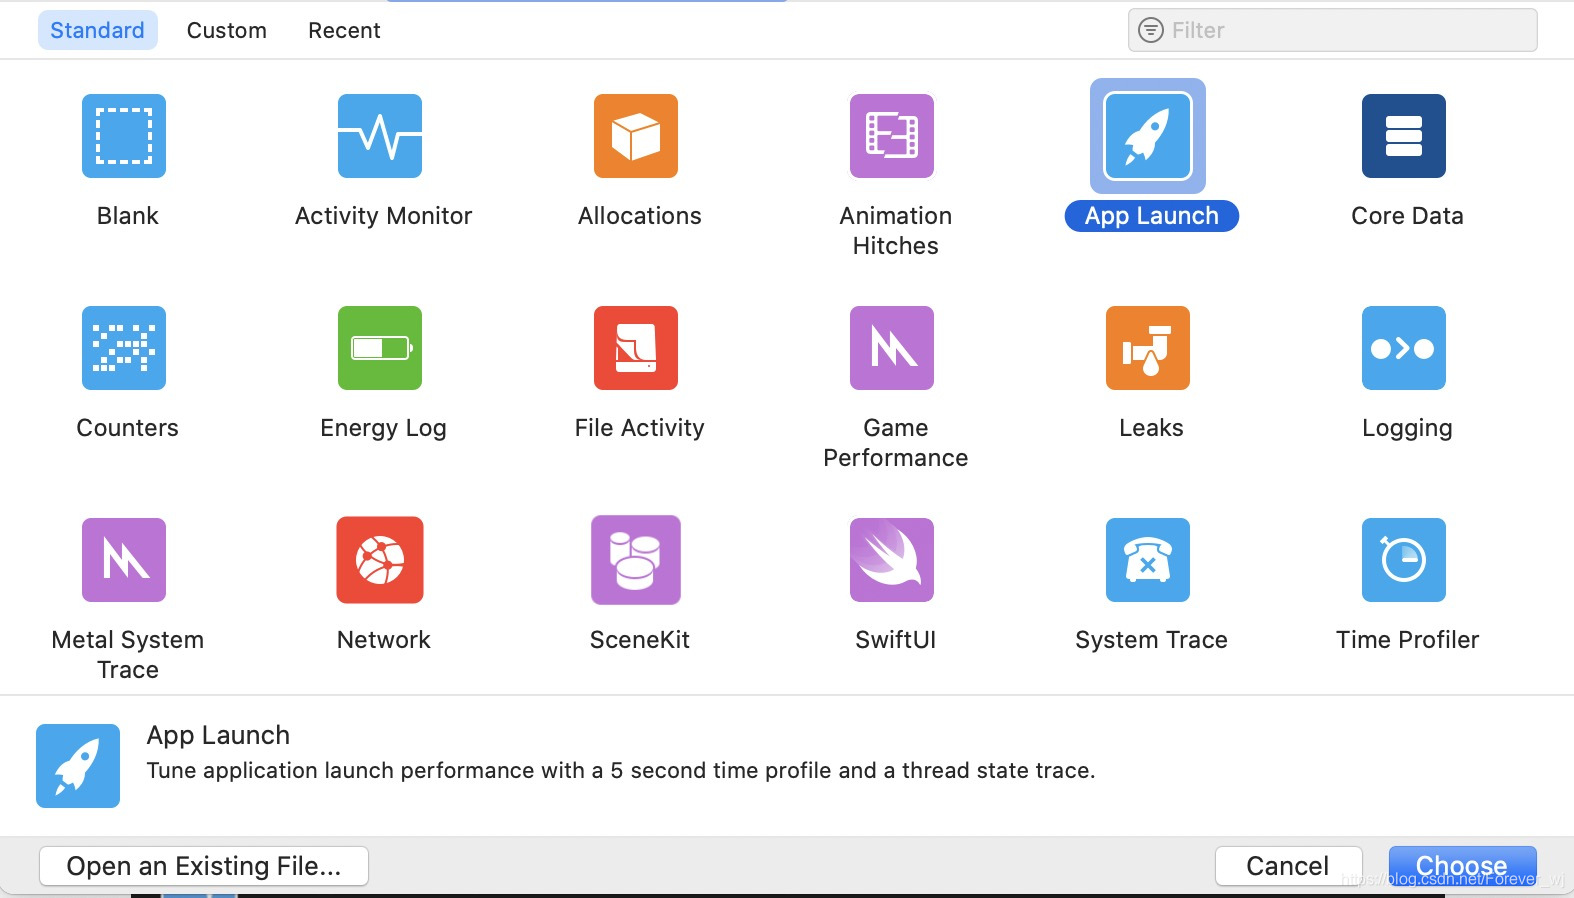1574x898 pixels.
Task: Click the SwiftUI label text
Action: click(896, 640)
